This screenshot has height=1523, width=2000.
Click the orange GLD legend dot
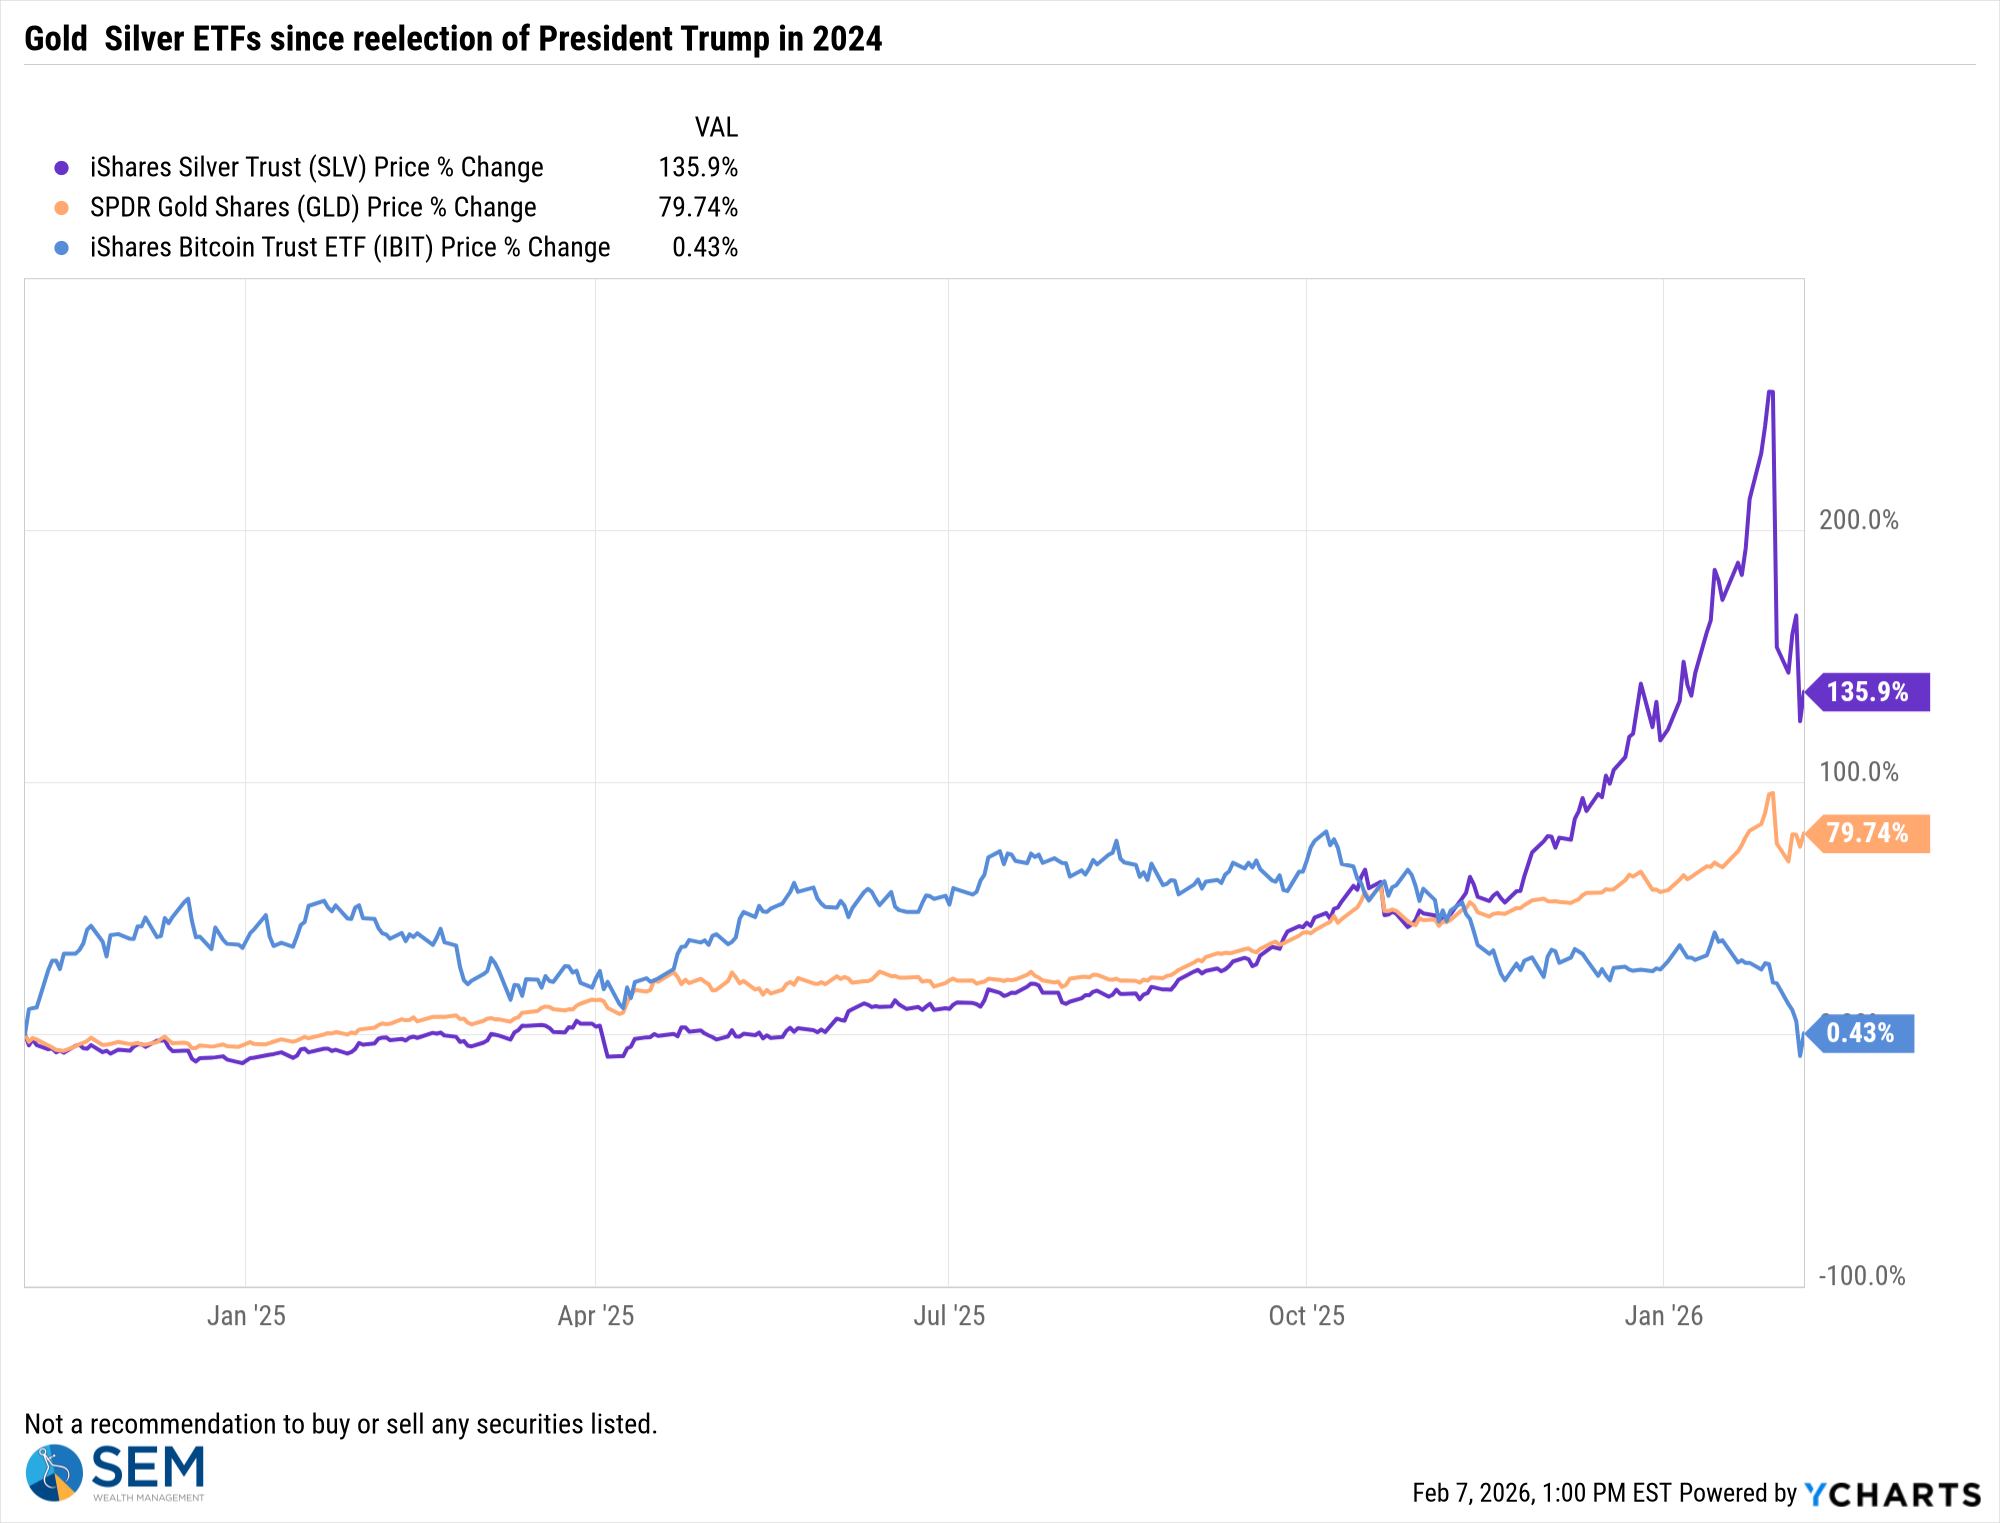click(x=62, y=208)
